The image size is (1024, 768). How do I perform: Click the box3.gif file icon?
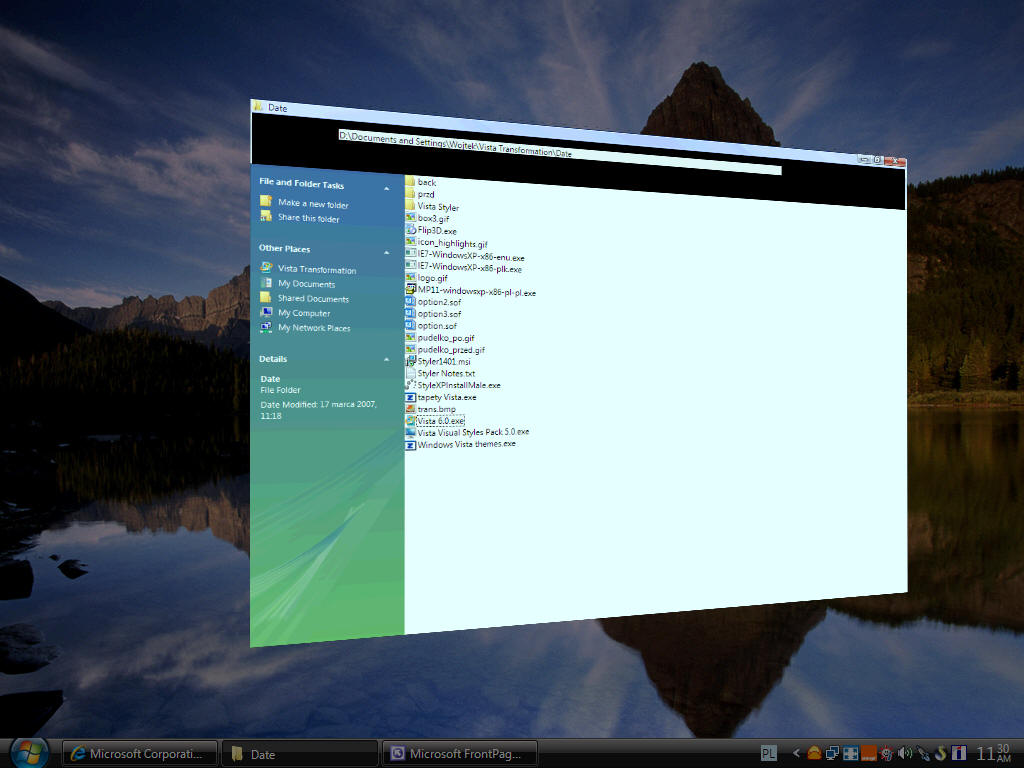(x=410, y=217)
